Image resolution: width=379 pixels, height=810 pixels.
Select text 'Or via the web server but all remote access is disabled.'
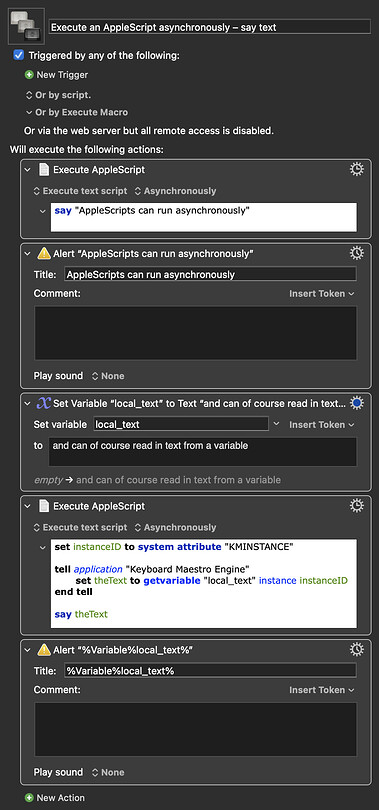click(x=149, y=131)
